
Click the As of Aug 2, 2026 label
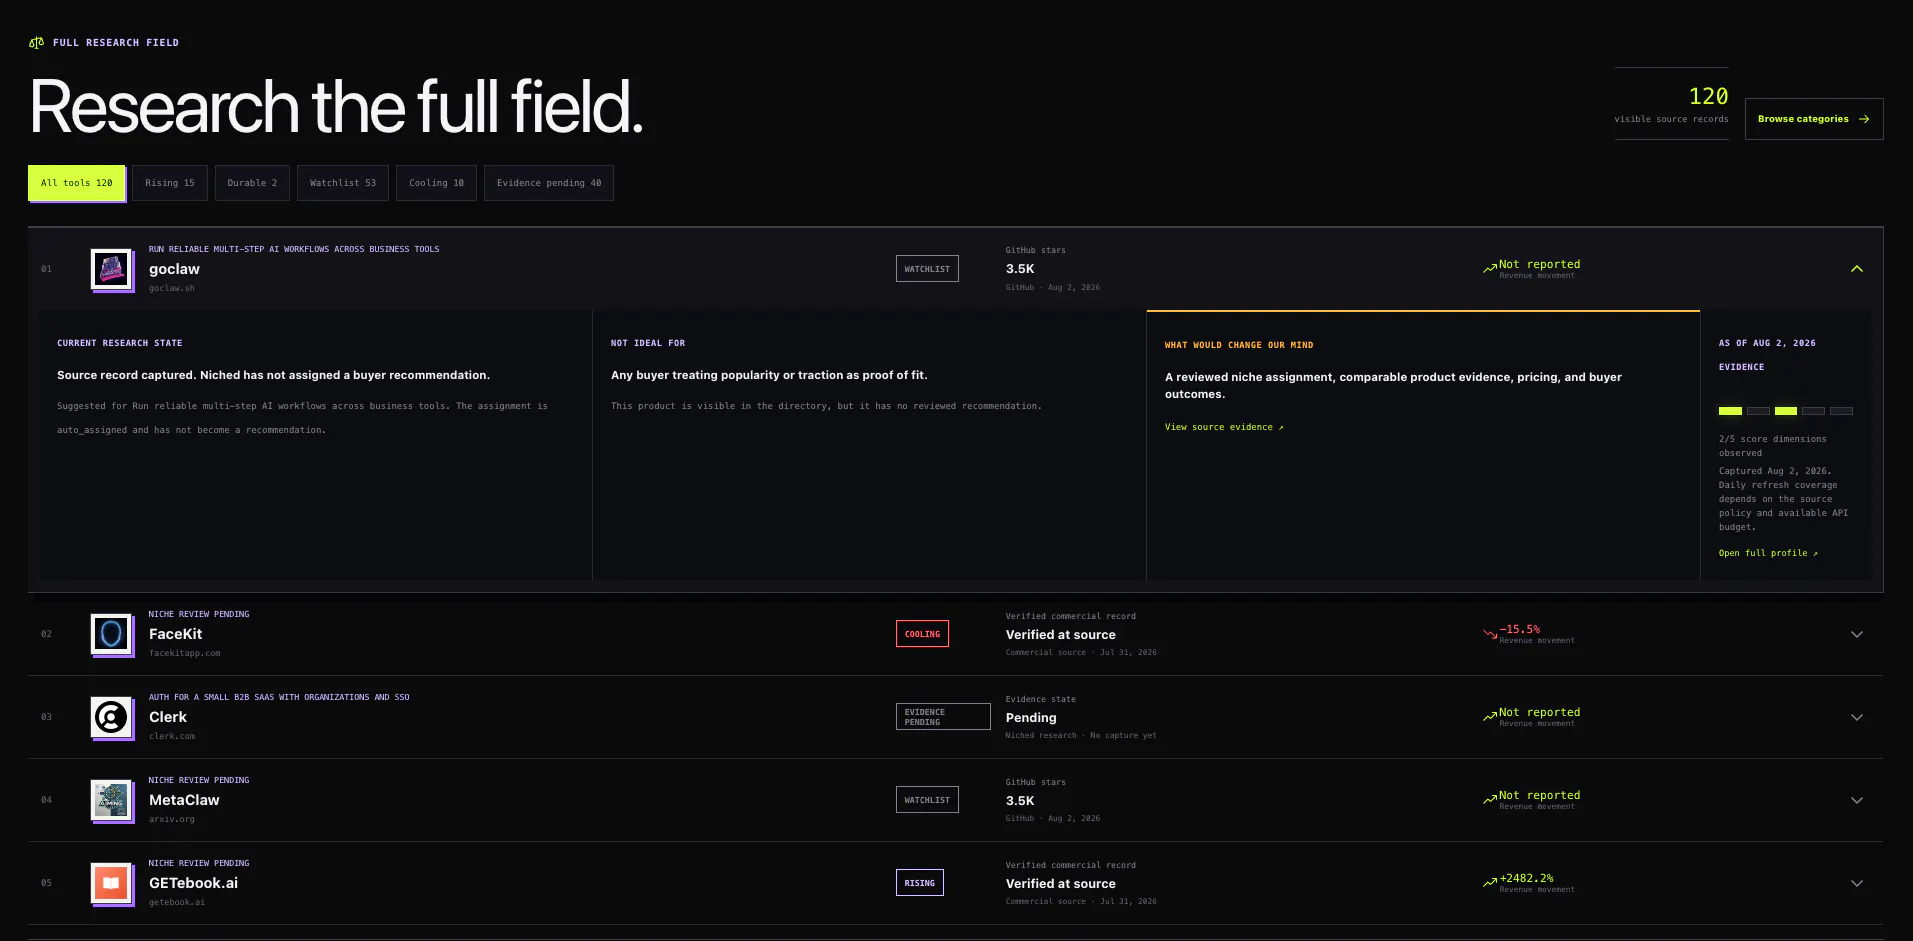click(x=1767, y=343)
